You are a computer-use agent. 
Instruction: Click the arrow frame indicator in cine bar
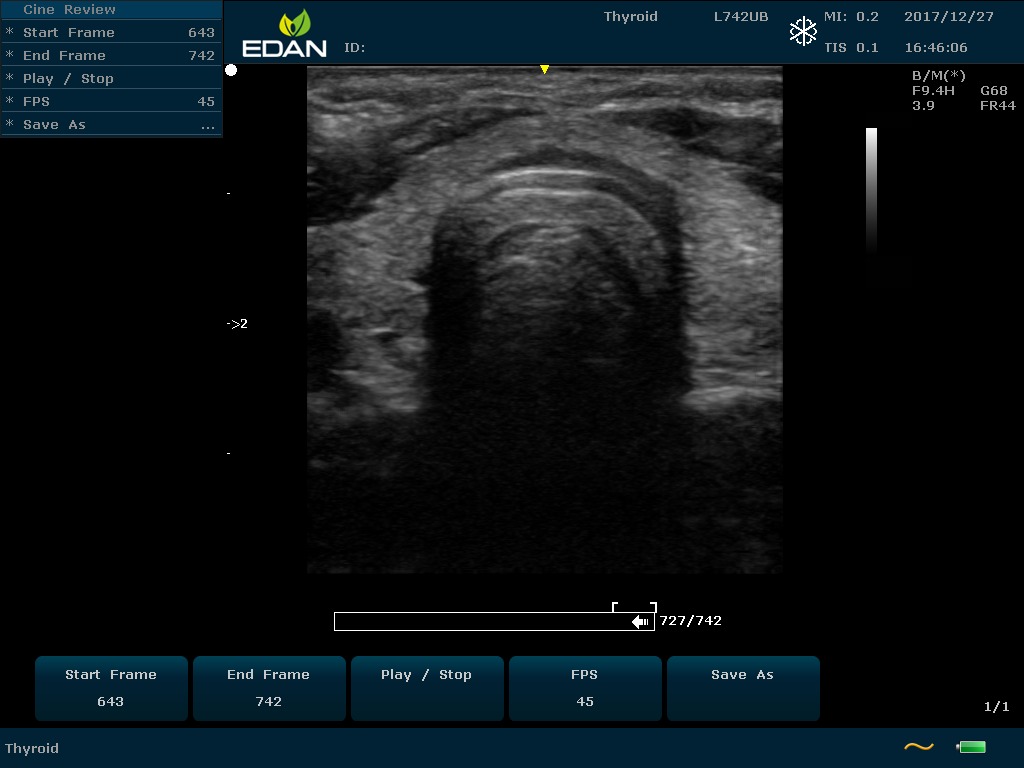pos(641,622)
